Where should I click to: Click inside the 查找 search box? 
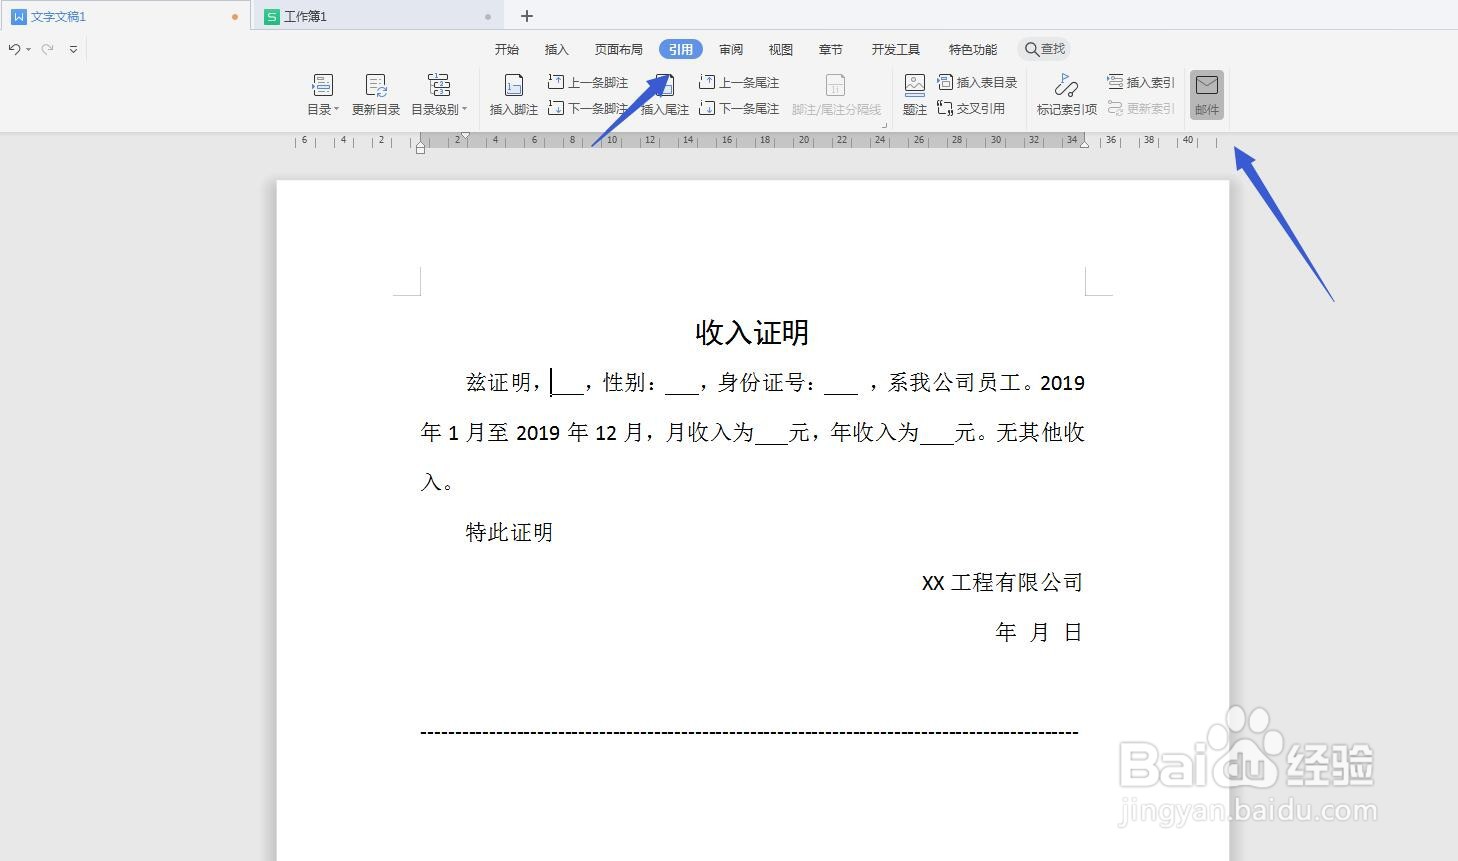(1050, 48)
